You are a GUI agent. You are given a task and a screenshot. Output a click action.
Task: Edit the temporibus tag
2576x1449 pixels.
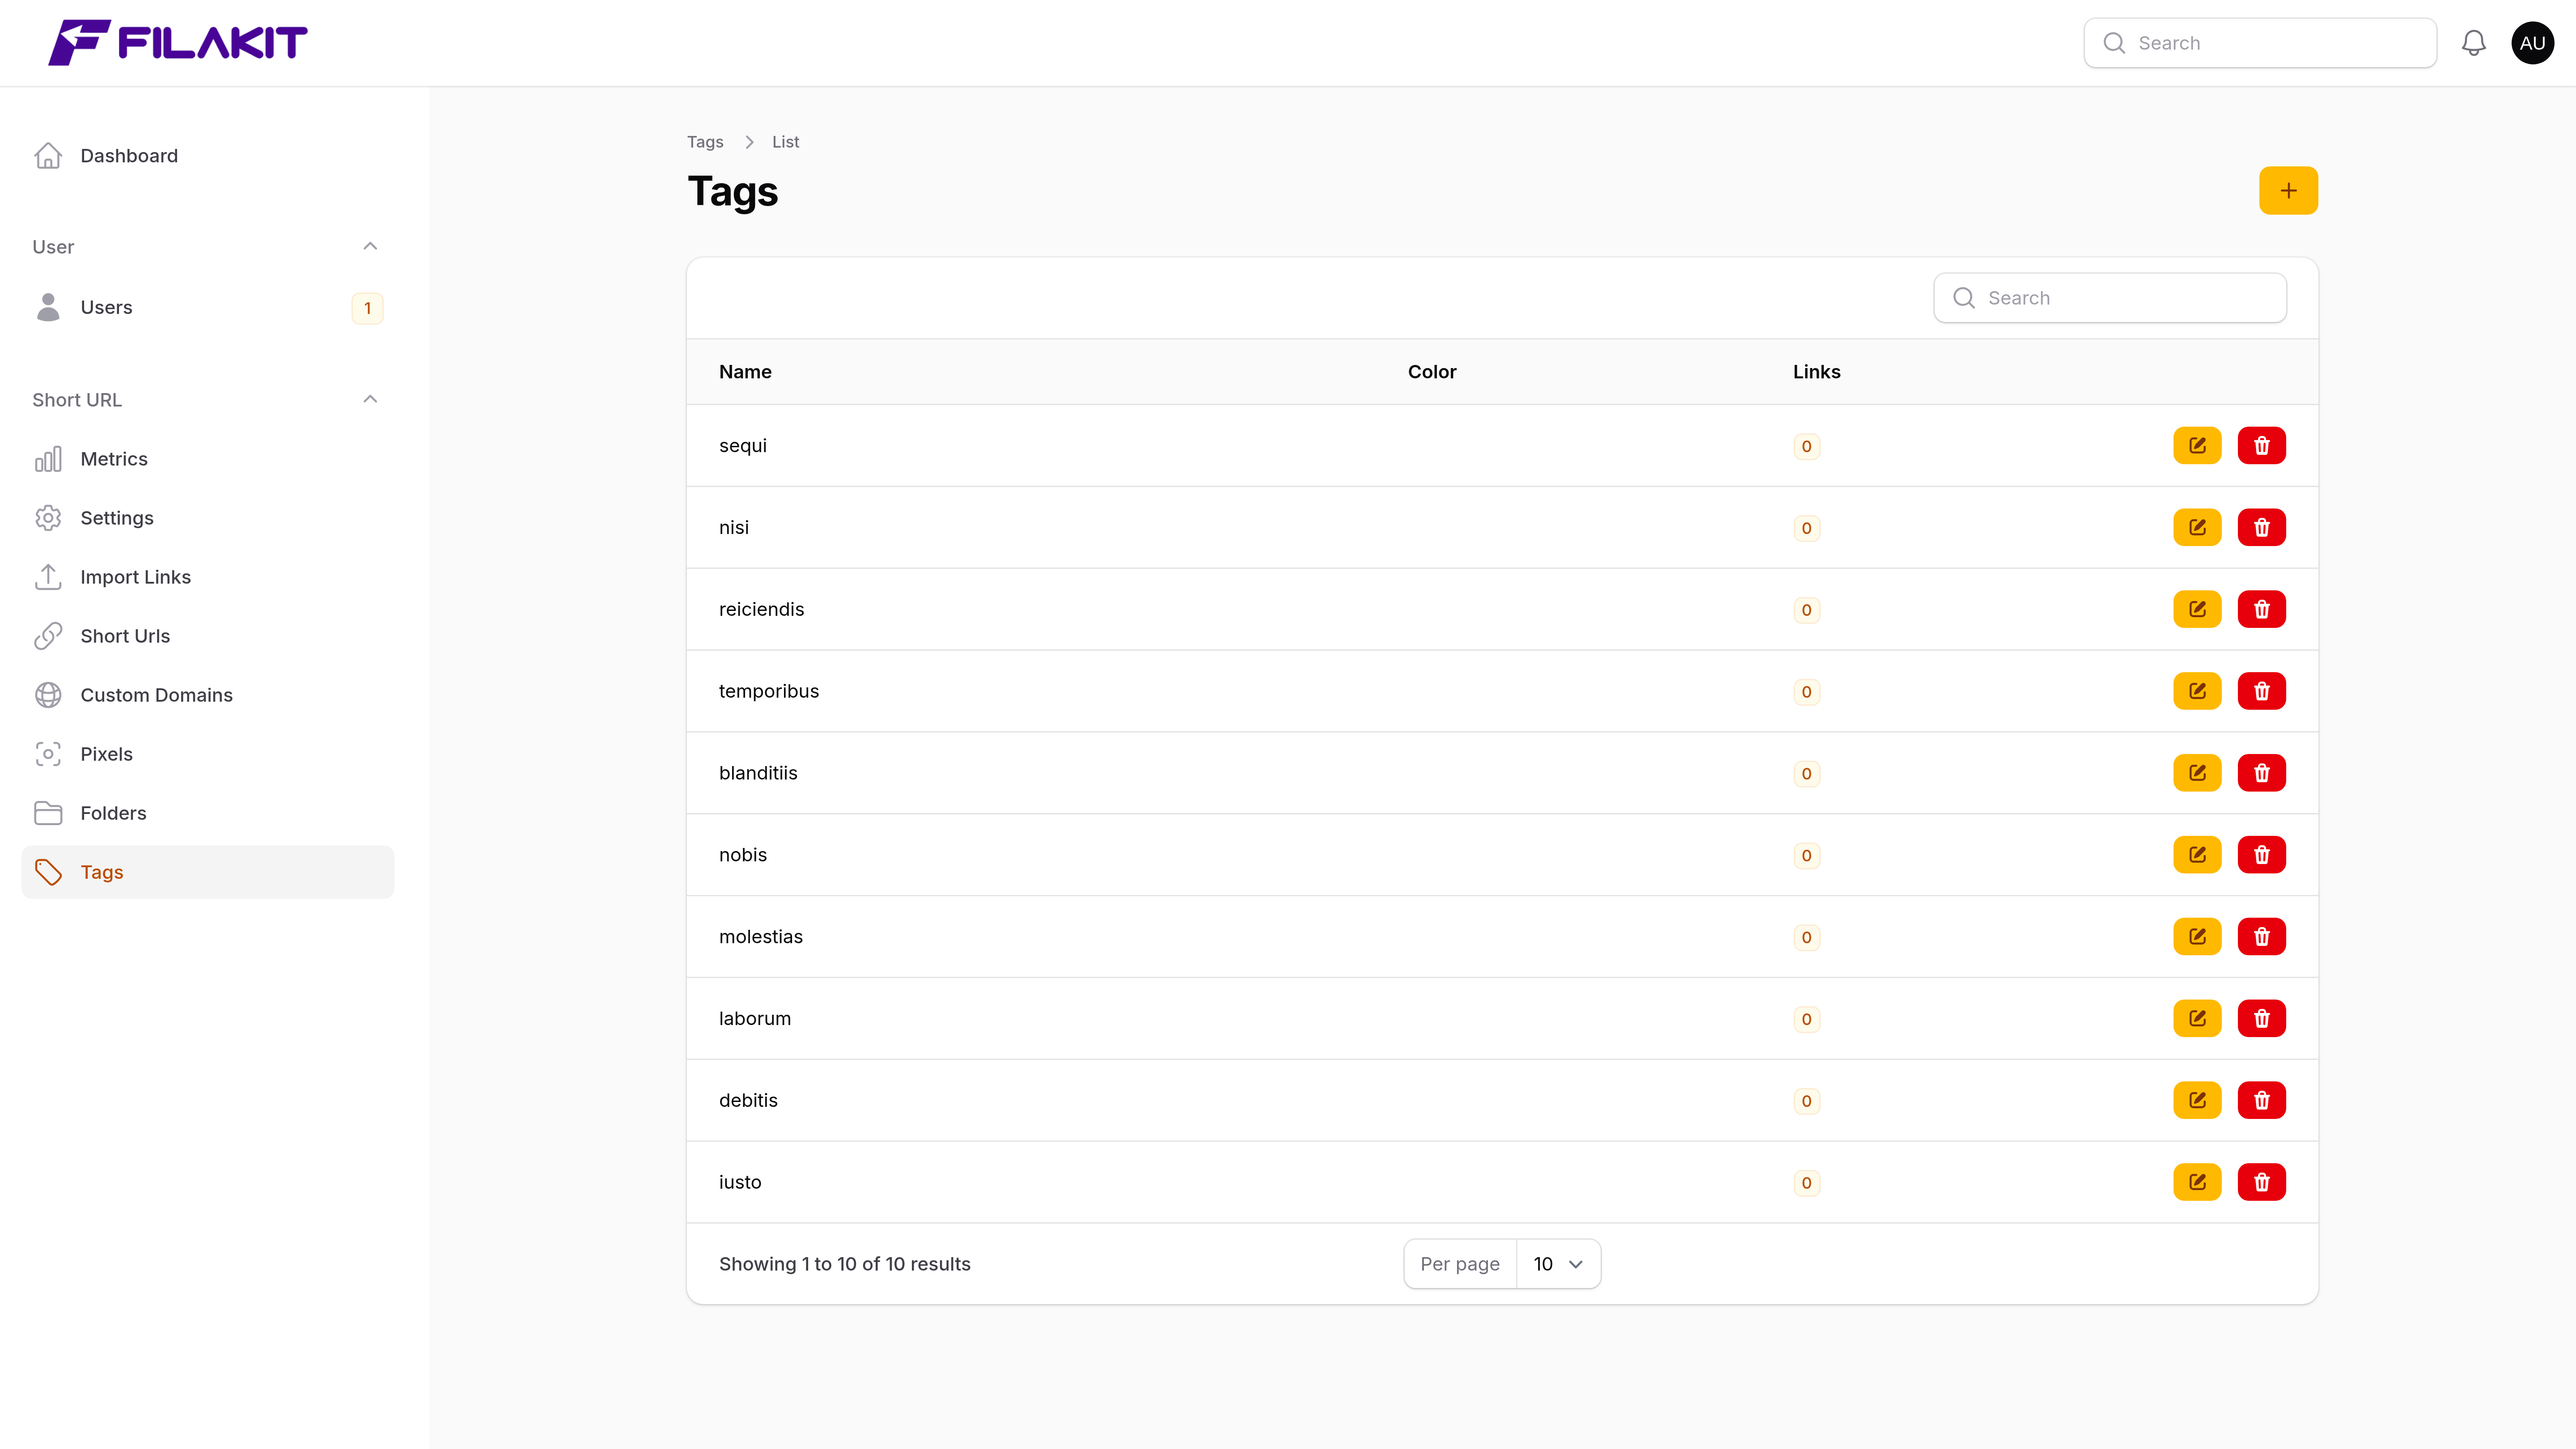(2197, 692)
